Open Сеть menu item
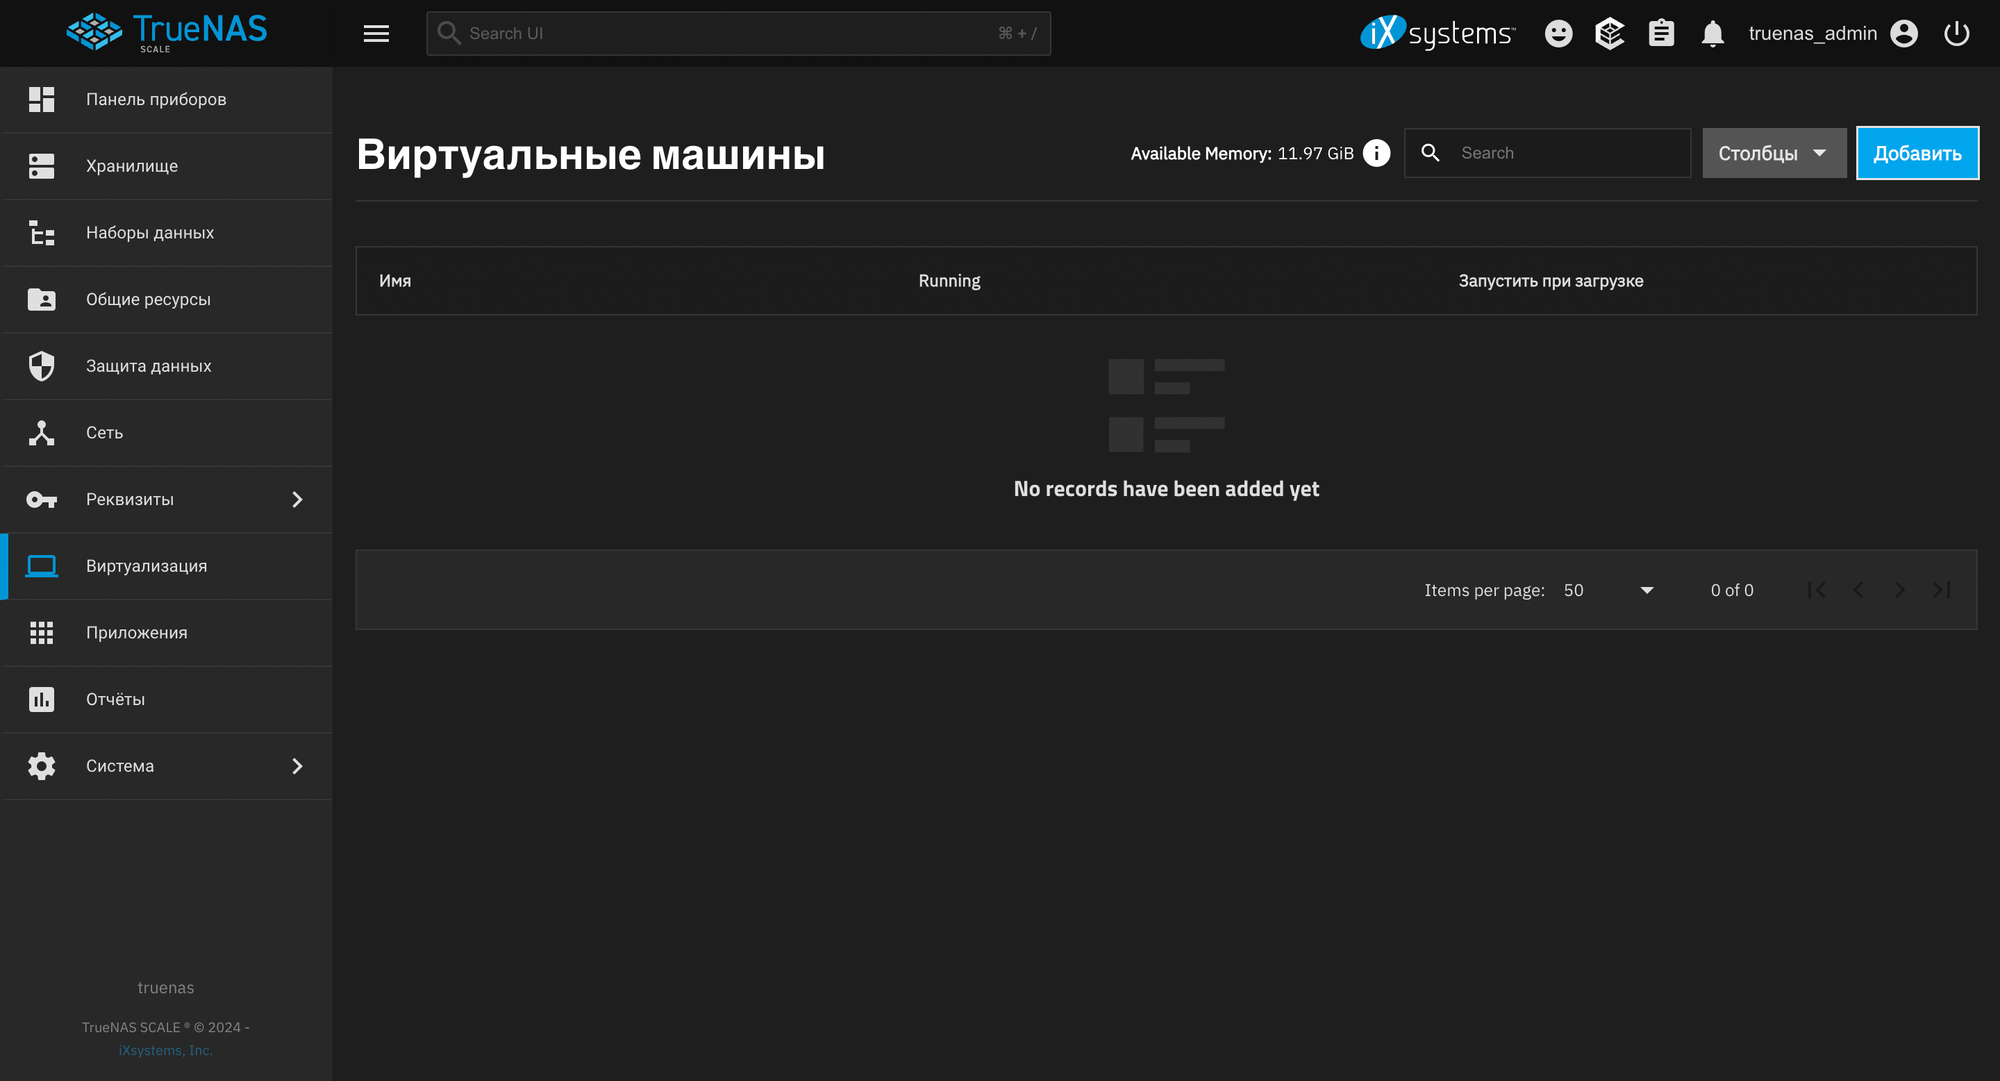Screen dimensions: 2000x1081 tap(167, 433)
